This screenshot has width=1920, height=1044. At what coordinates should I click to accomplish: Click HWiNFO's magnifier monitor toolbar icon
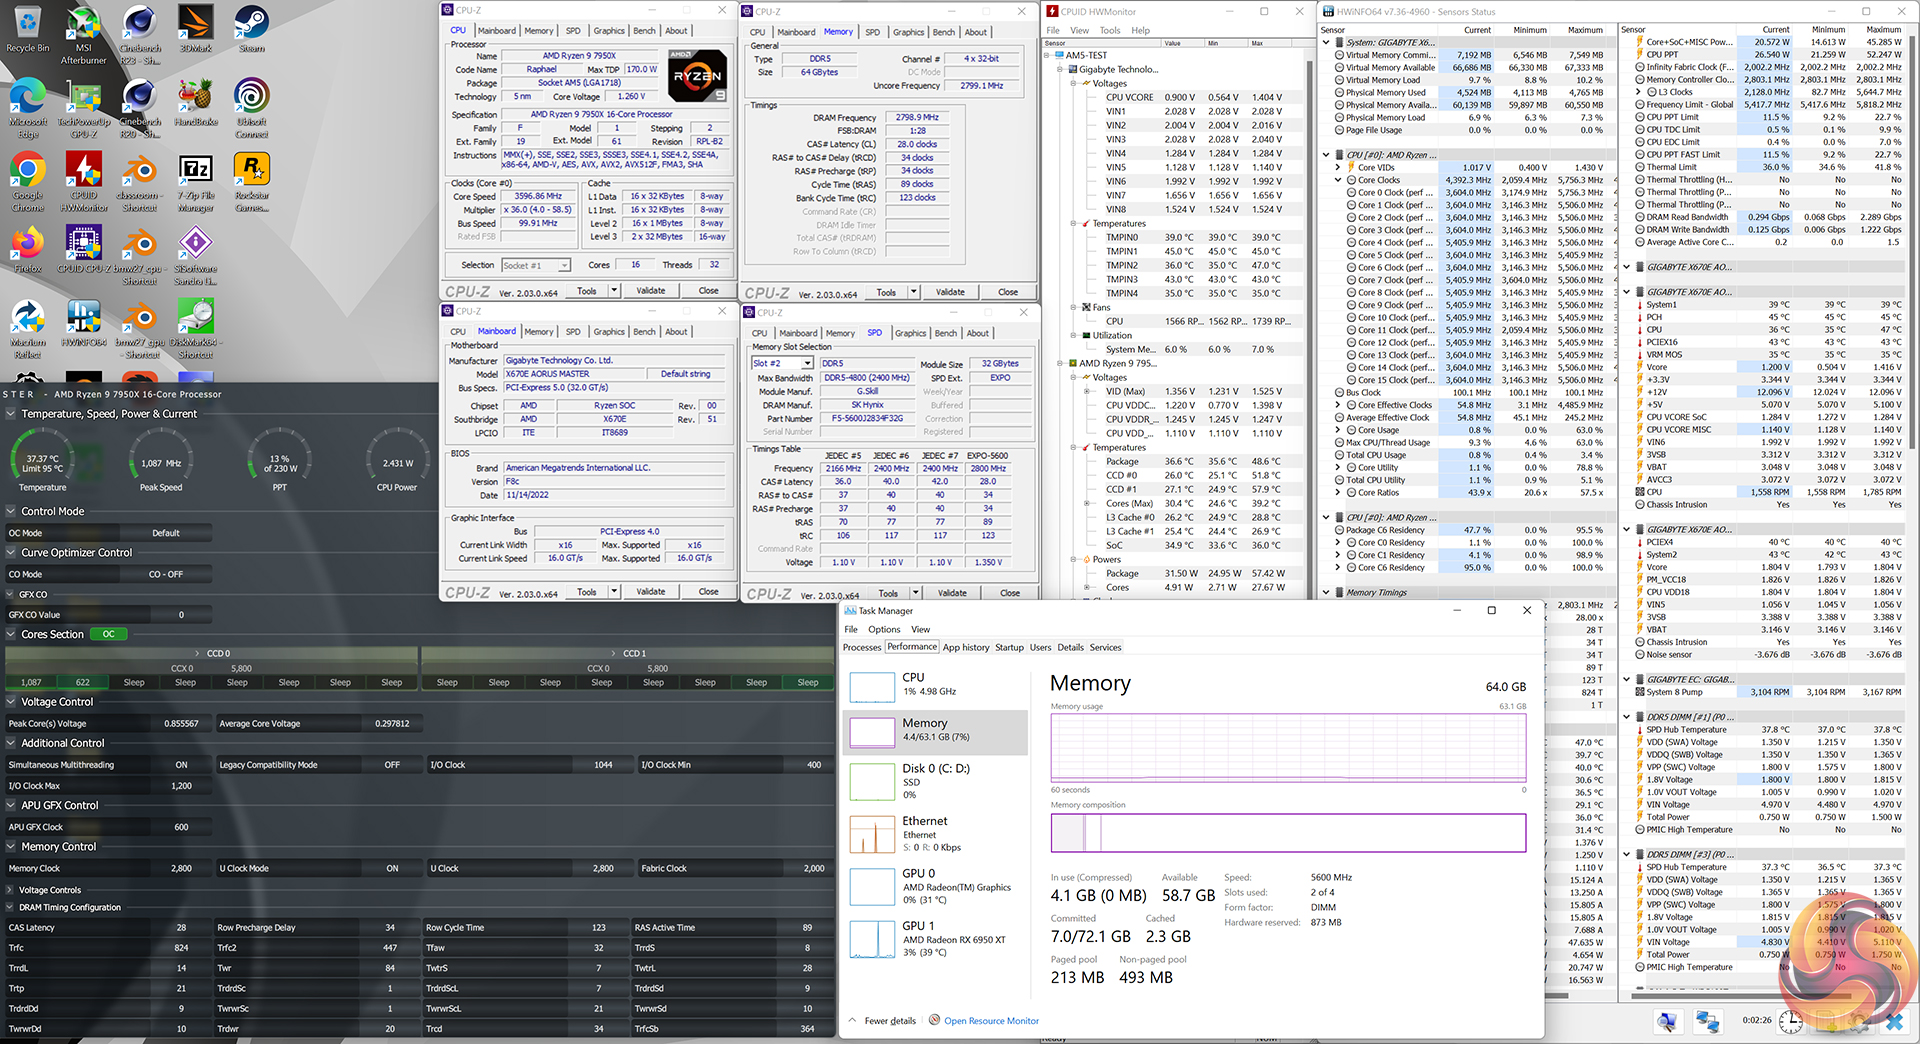tap(1666, 1022)
